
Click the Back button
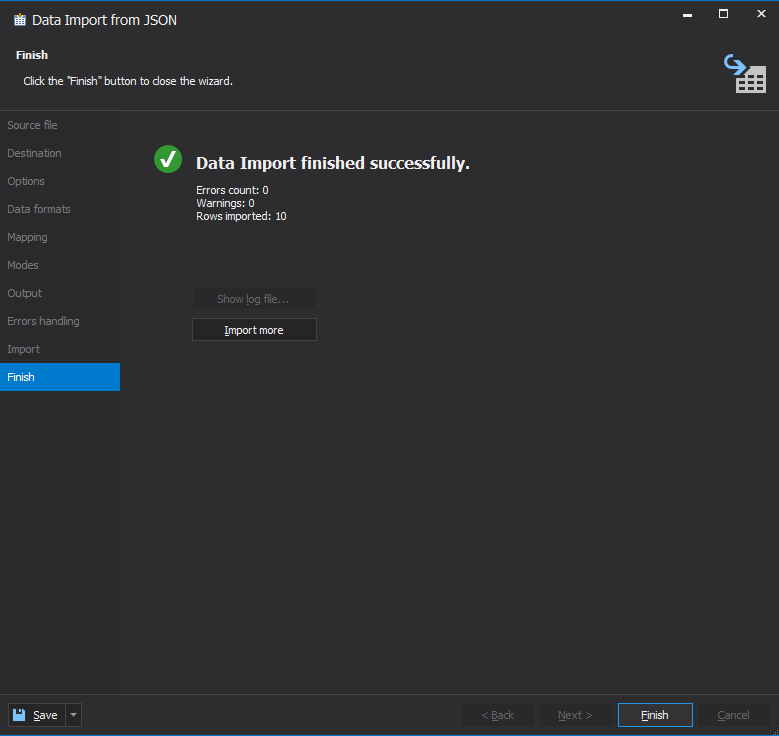497,715
